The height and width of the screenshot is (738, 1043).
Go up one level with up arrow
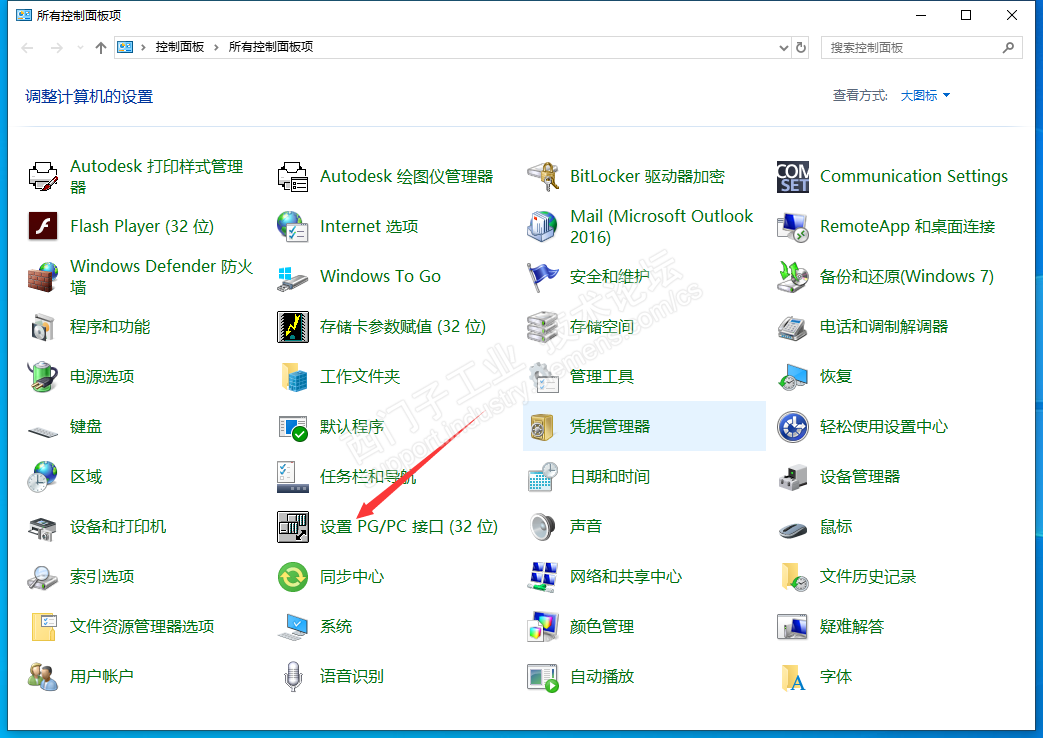(x=100, y=47)
